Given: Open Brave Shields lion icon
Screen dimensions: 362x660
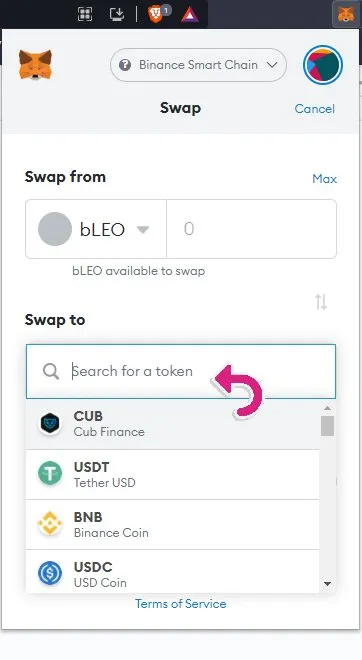Looking at the screenshot, I should tap(156, 14).
